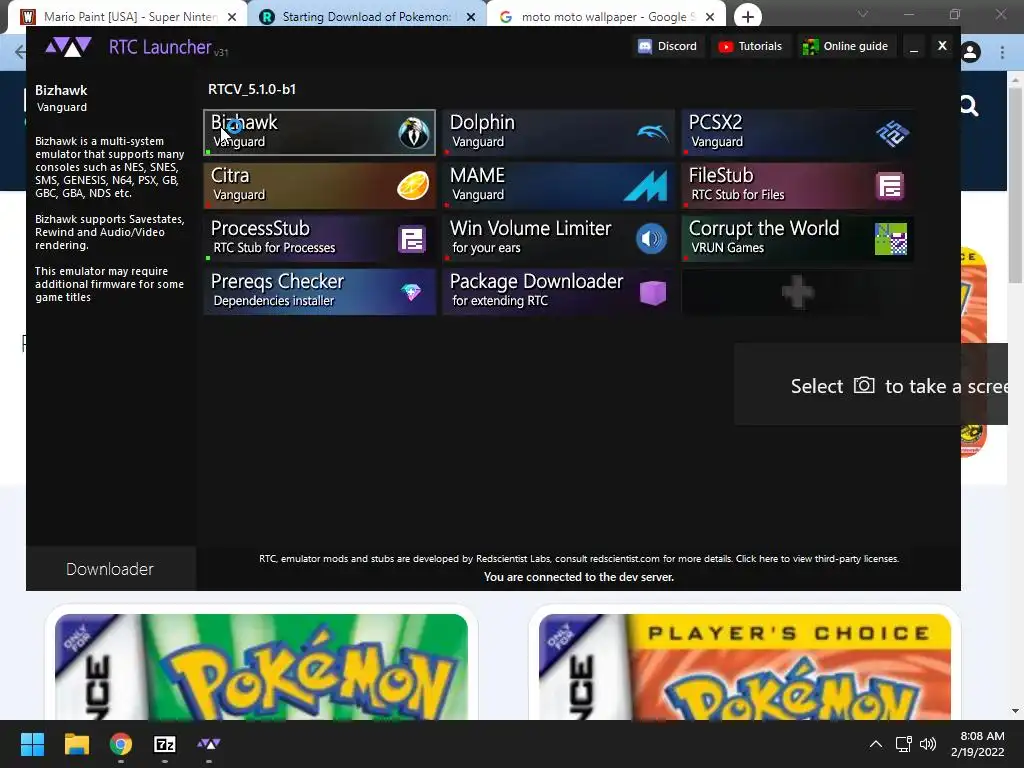
Task: Open Google Chrome from the taskbar
Action: [x=121, y=744]
